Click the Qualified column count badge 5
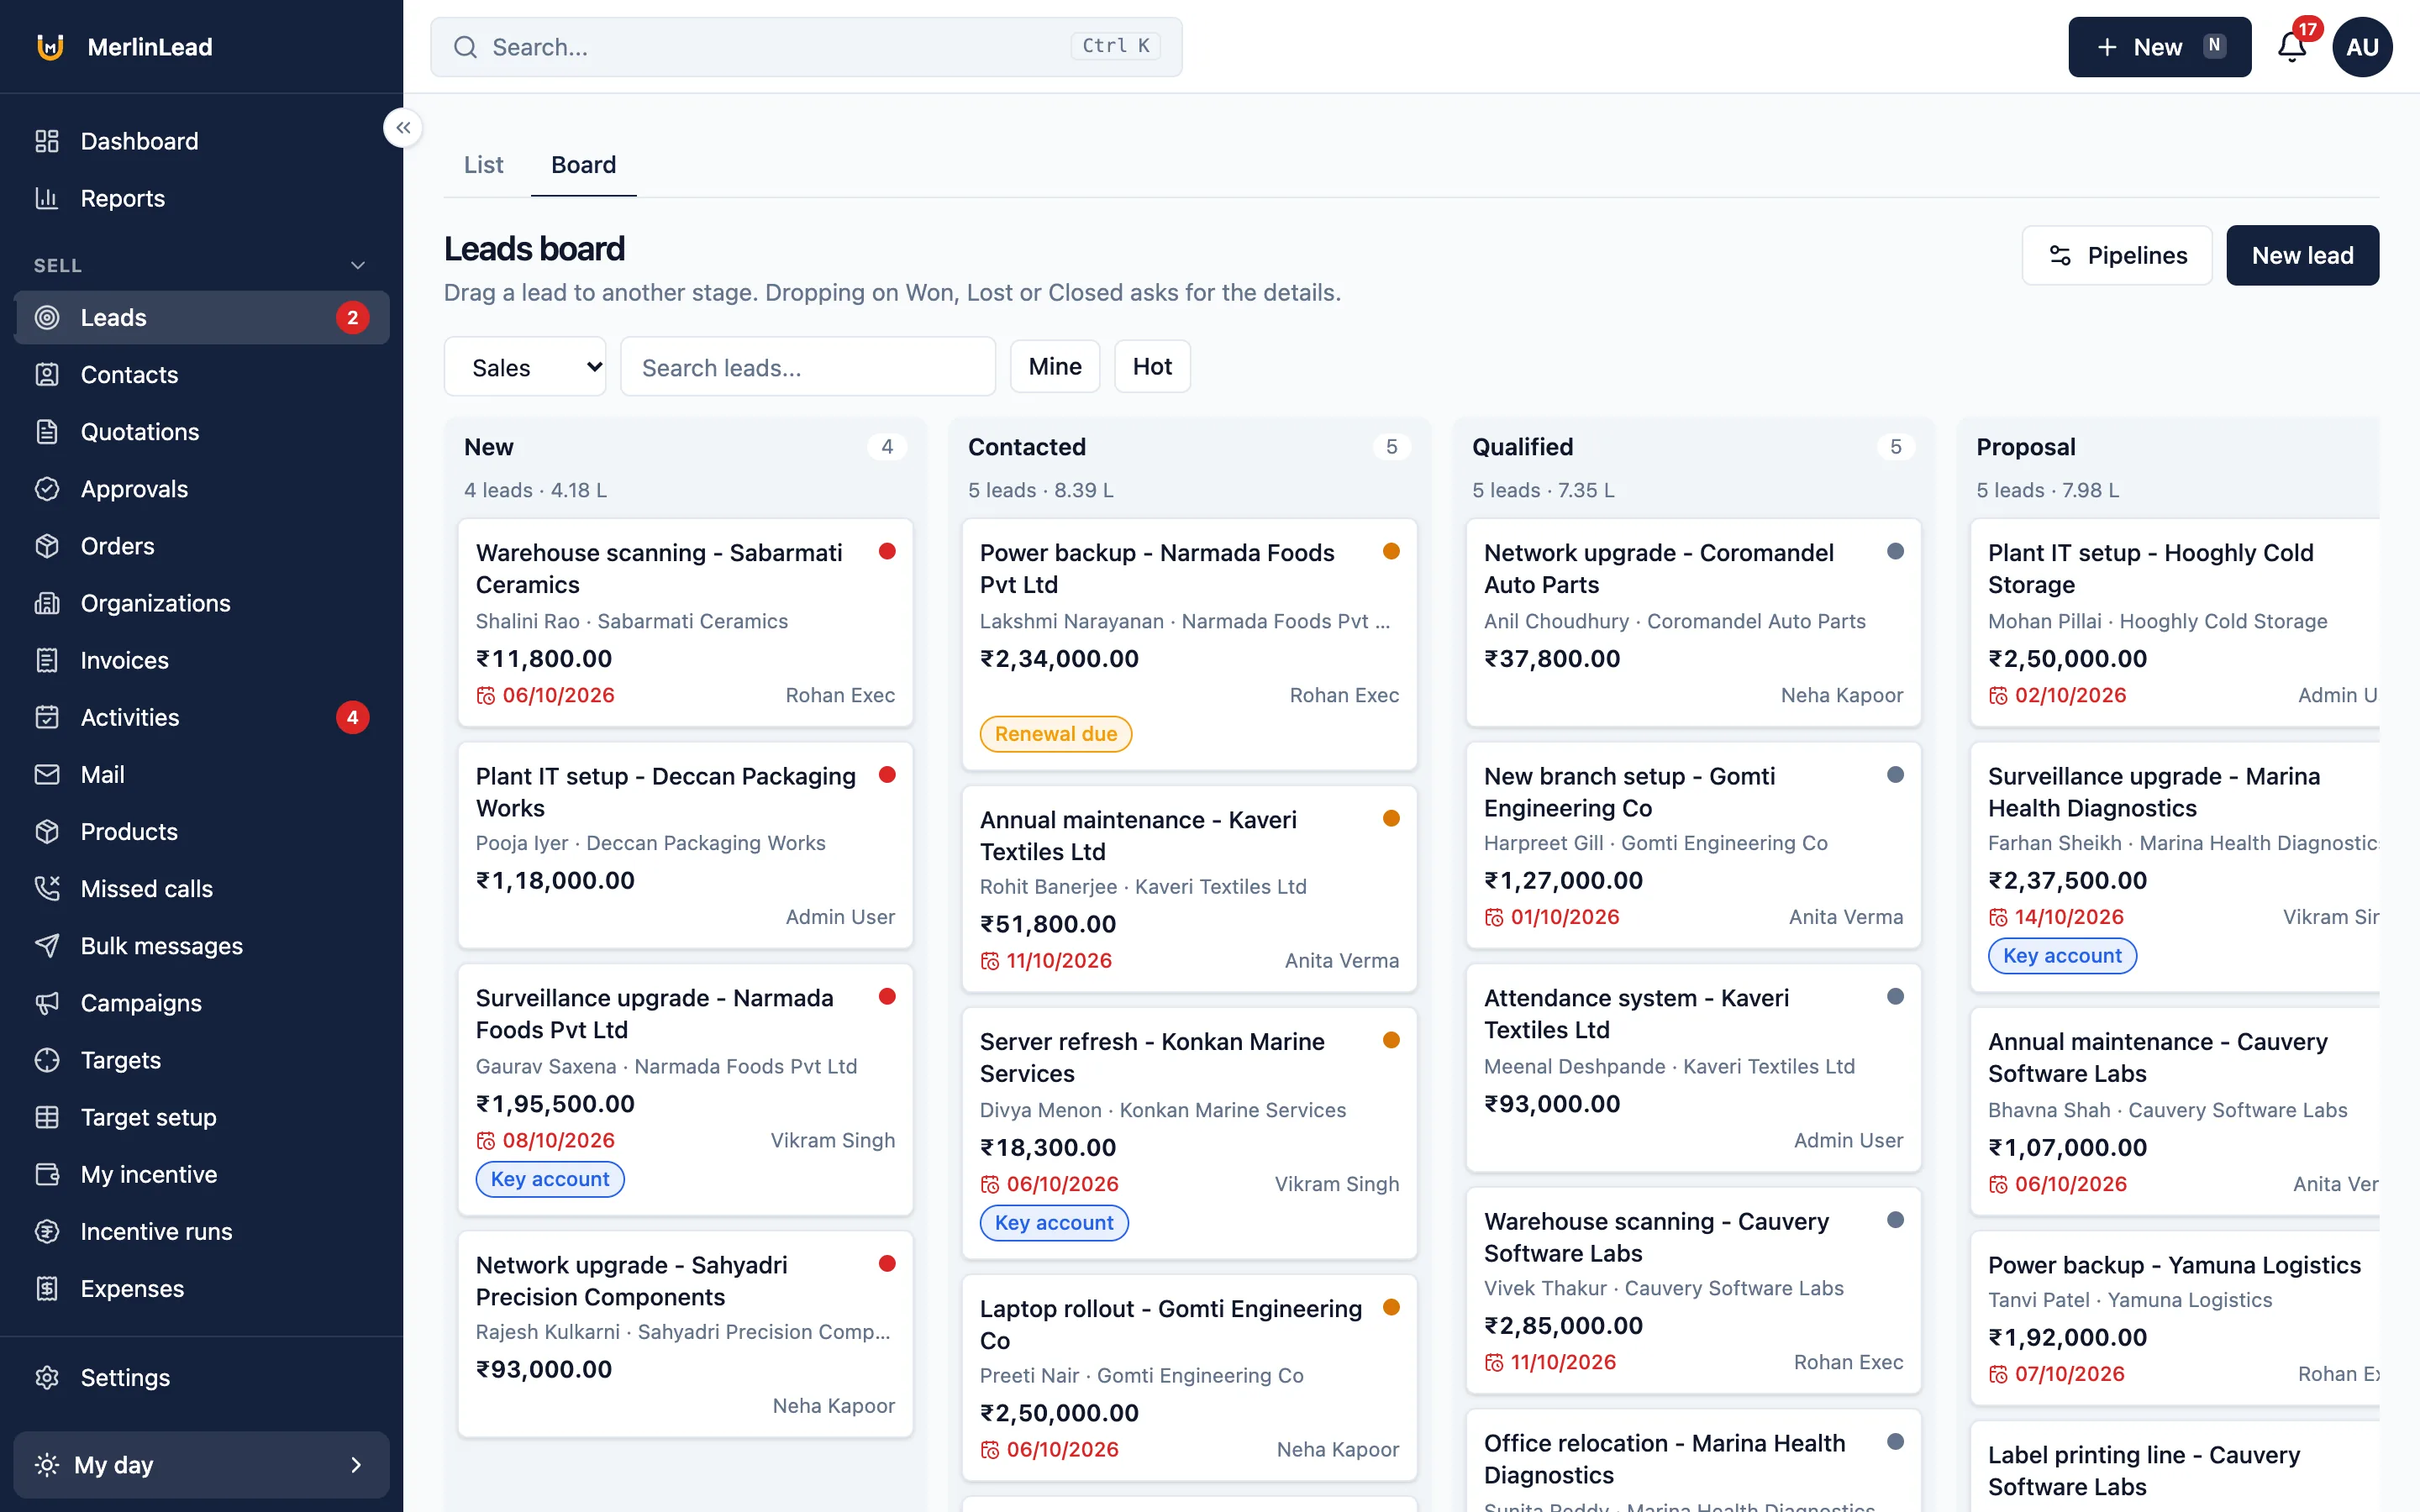Image resolution: width=2420 pixels, height=1512 pixels. pos(1894,446)
